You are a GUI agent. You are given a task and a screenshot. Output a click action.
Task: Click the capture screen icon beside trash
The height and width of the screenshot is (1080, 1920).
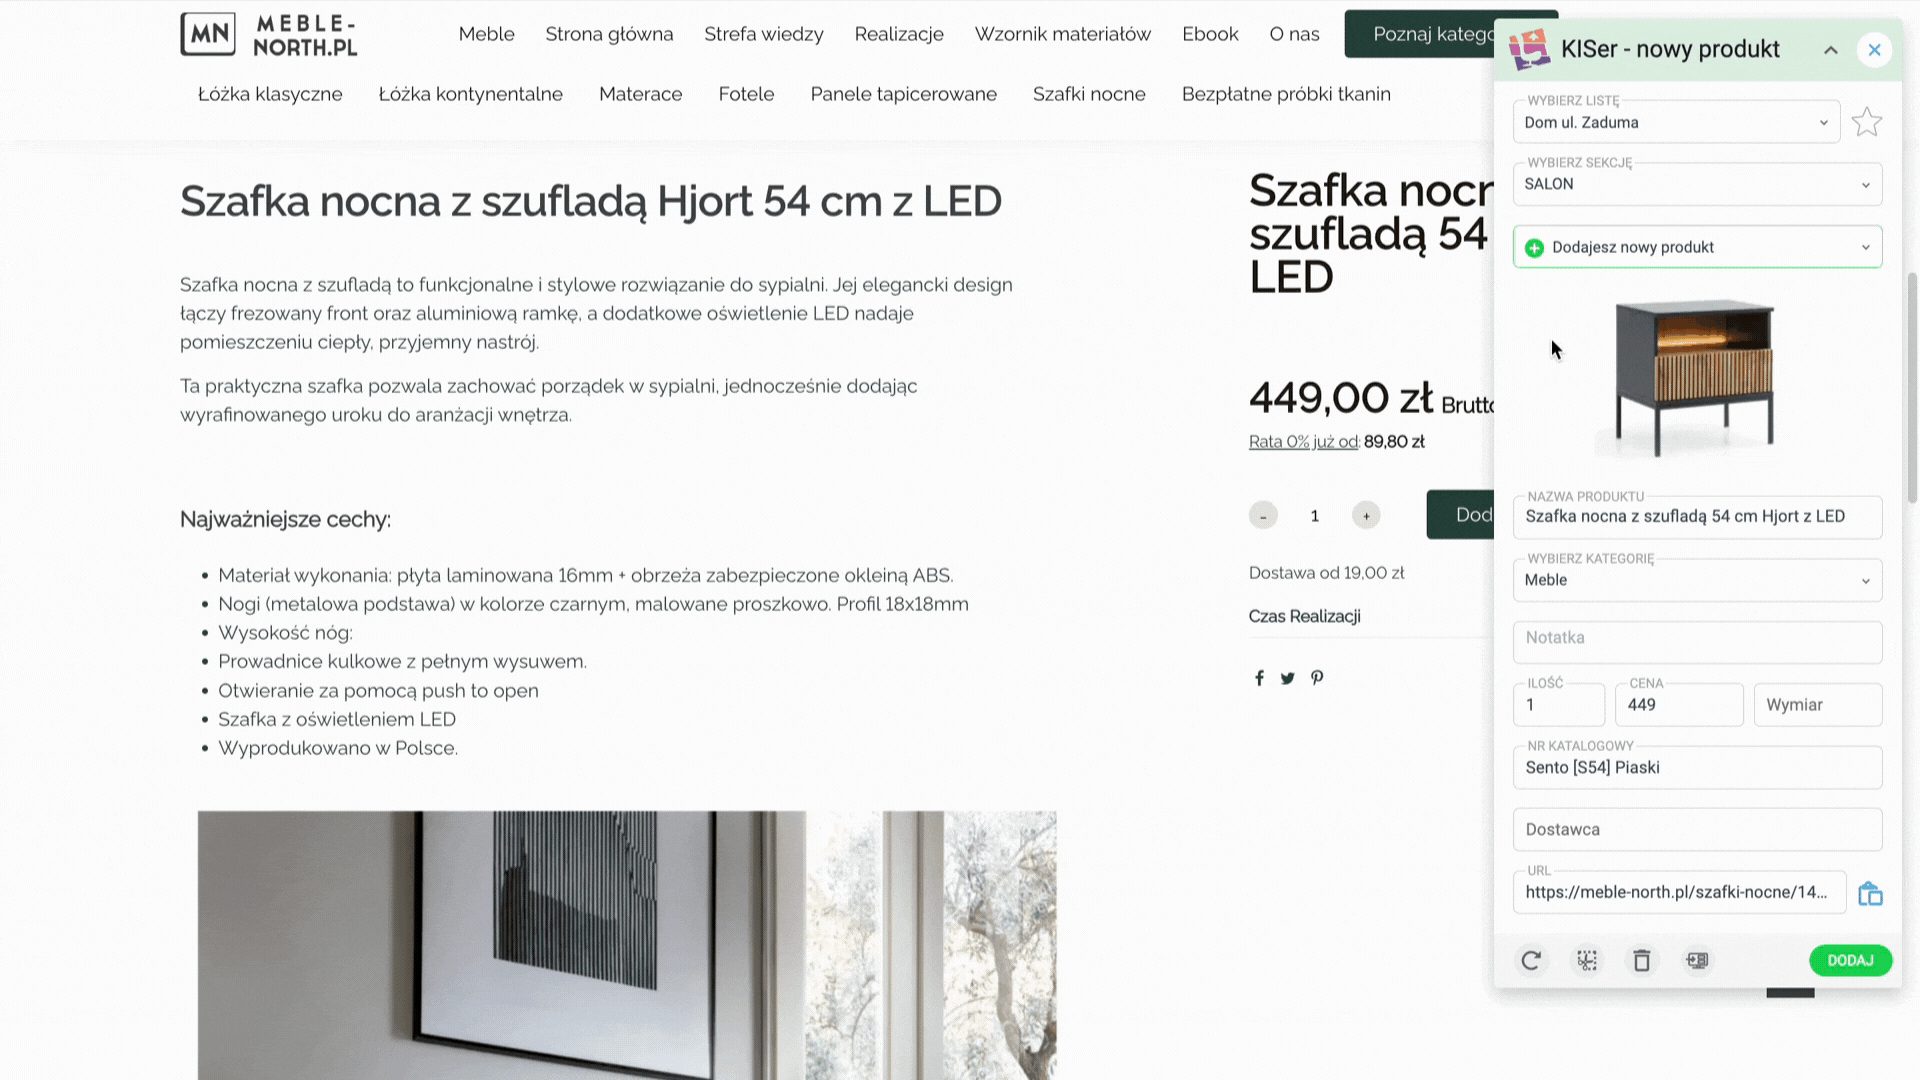pyautogui.click(x=1697, y=960)
